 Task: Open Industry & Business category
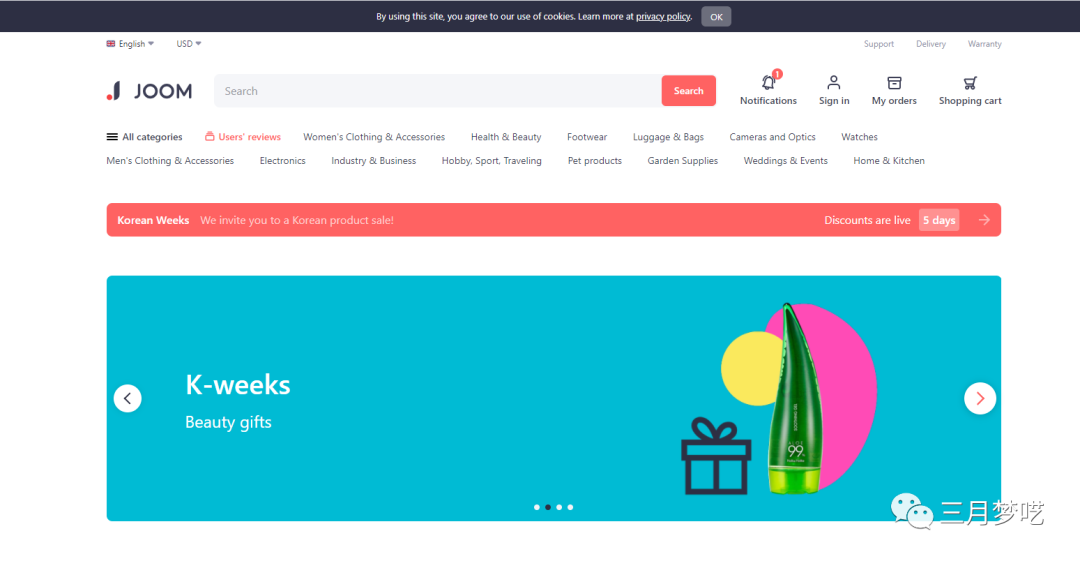coord(373,161)
